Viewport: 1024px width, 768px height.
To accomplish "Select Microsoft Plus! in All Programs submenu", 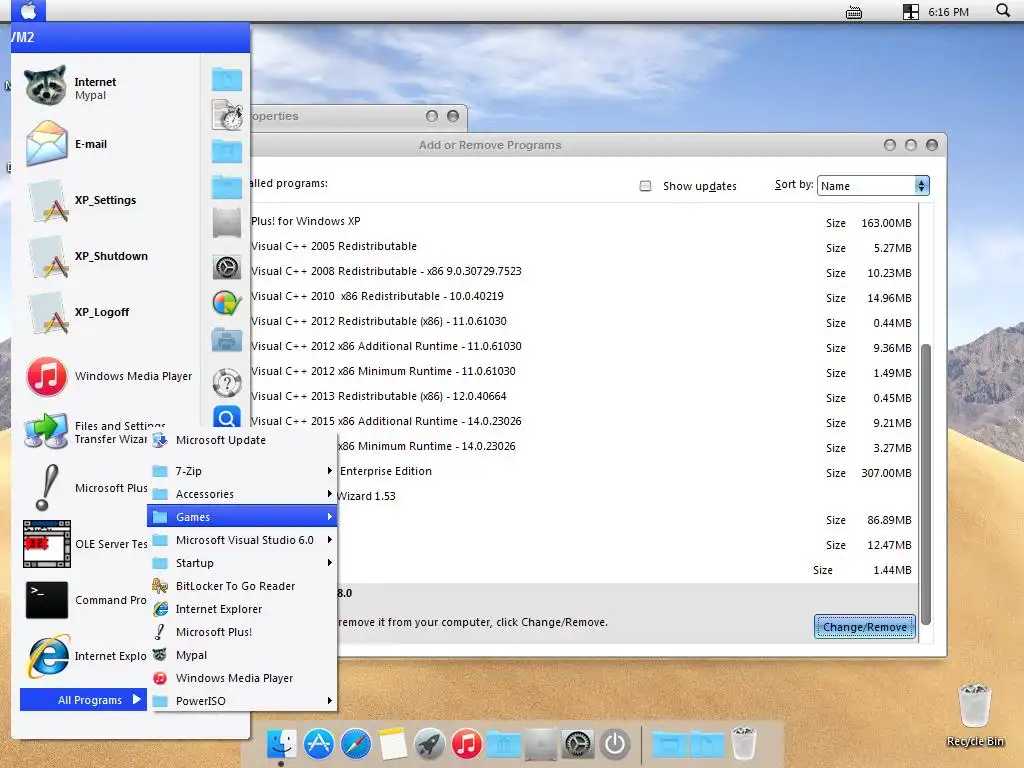I will point(243,632).
